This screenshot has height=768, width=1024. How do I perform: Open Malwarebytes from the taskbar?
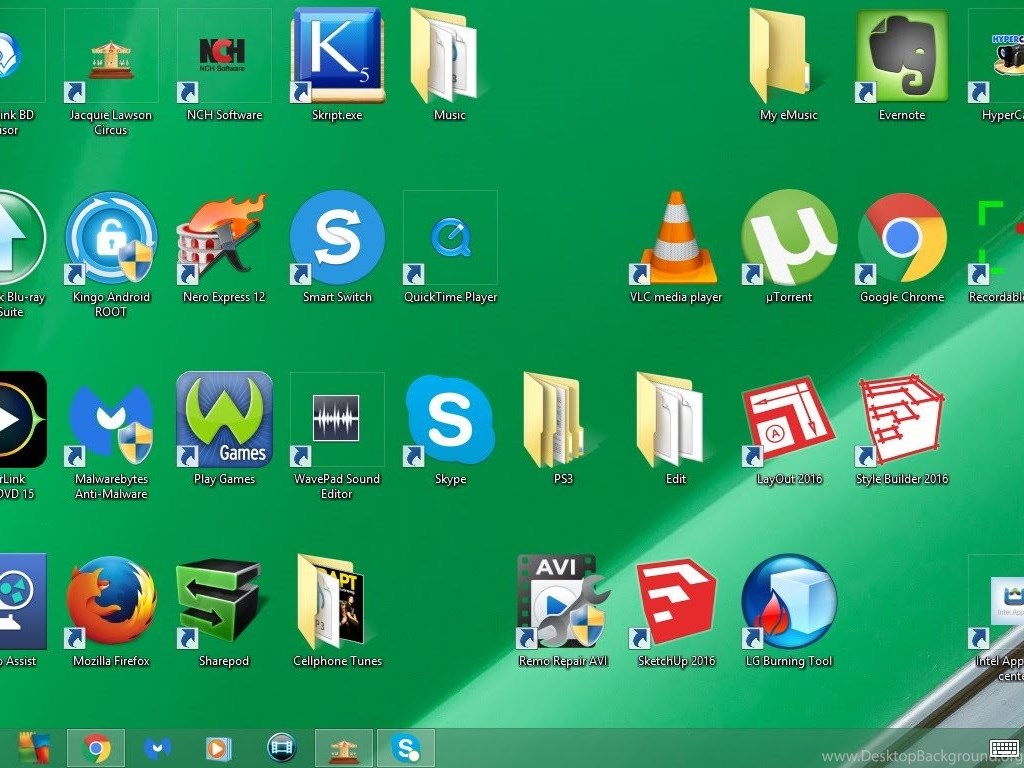point(157,748)
